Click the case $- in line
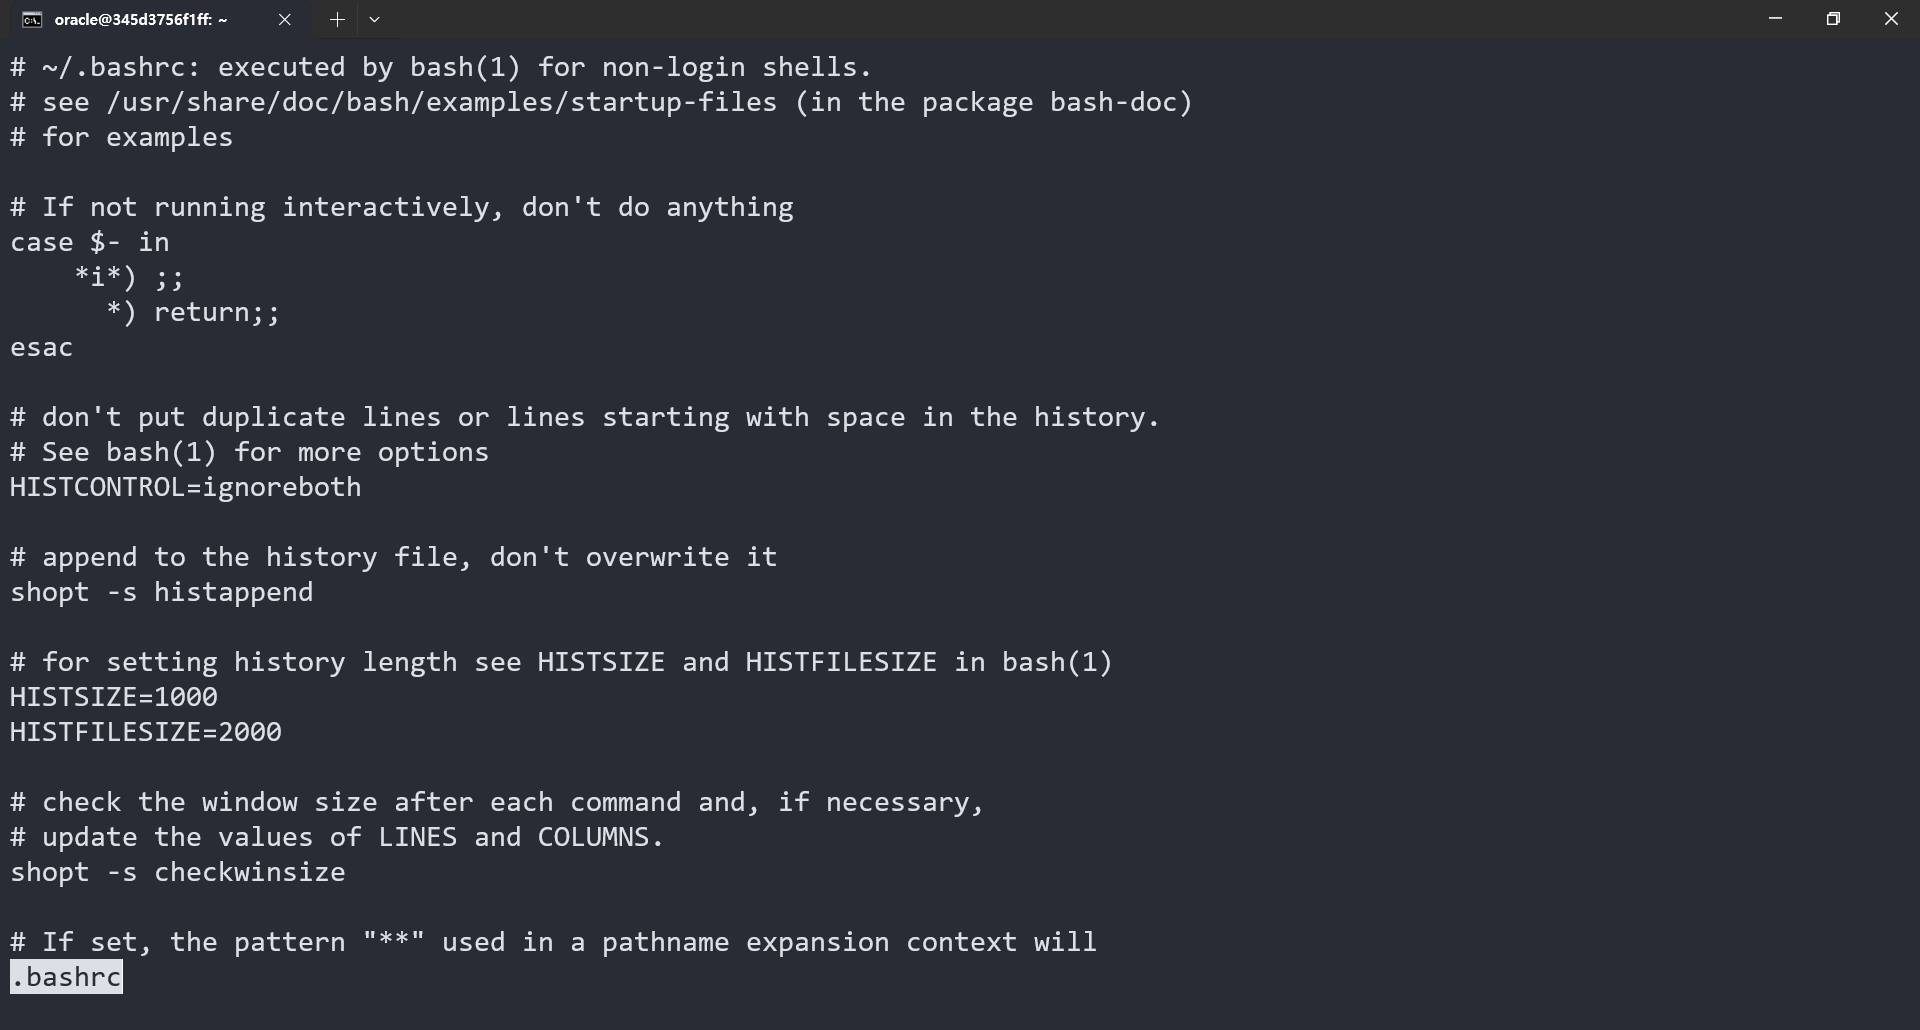Image resolution: width=1920 pixels, height=1030 pixels. click(90, 242)
